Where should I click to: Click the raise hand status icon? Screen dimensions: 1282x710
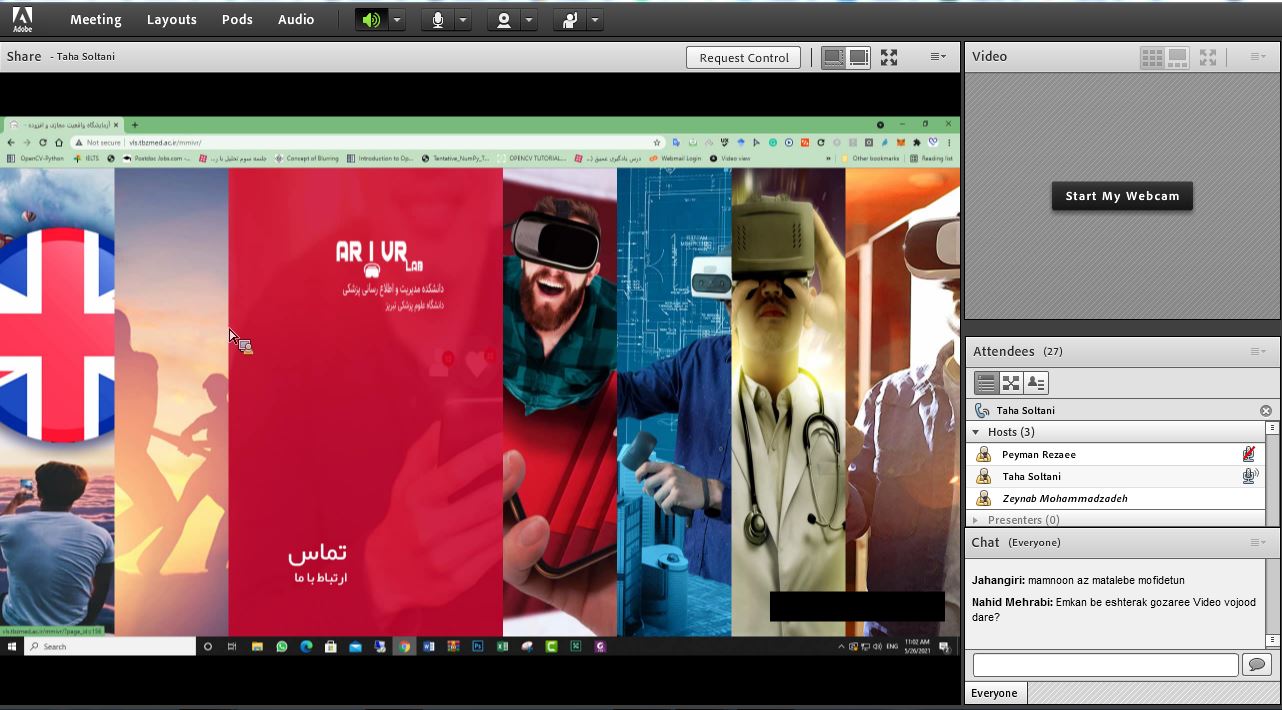569,20
